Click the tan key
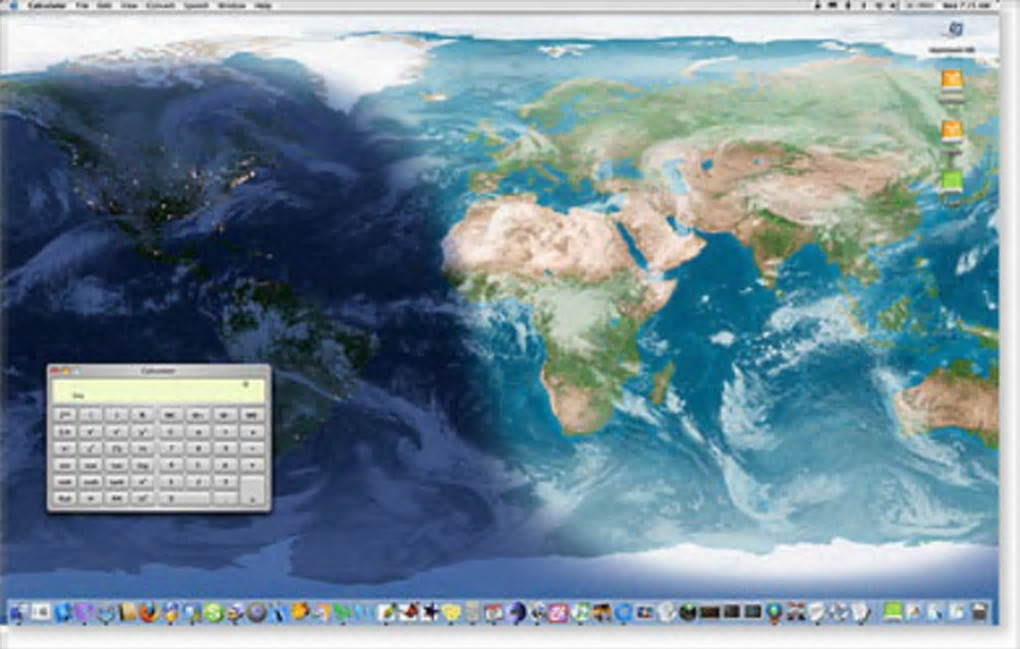This screenshot has width=1020, height=649. point(116,465)
